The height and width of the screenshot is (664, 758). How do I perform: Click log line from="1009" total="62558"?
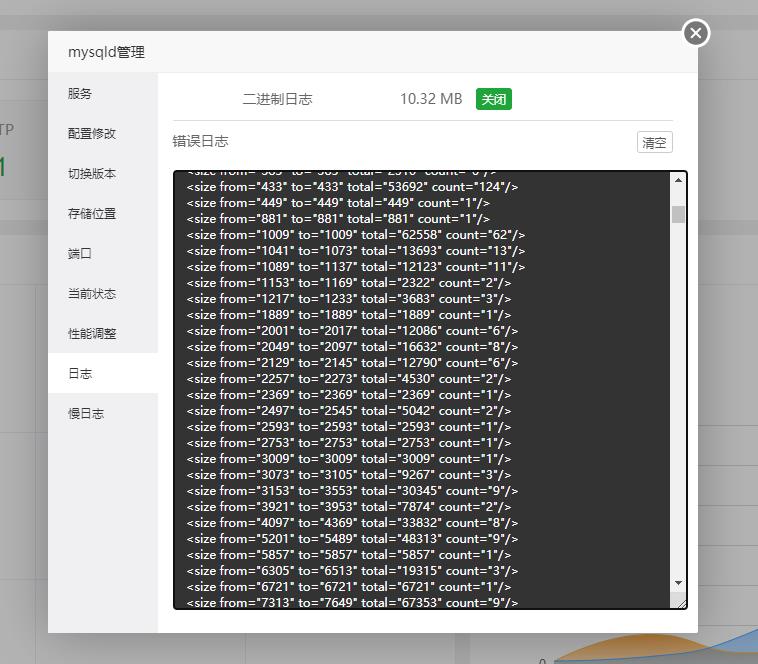[x=356, y=234]
